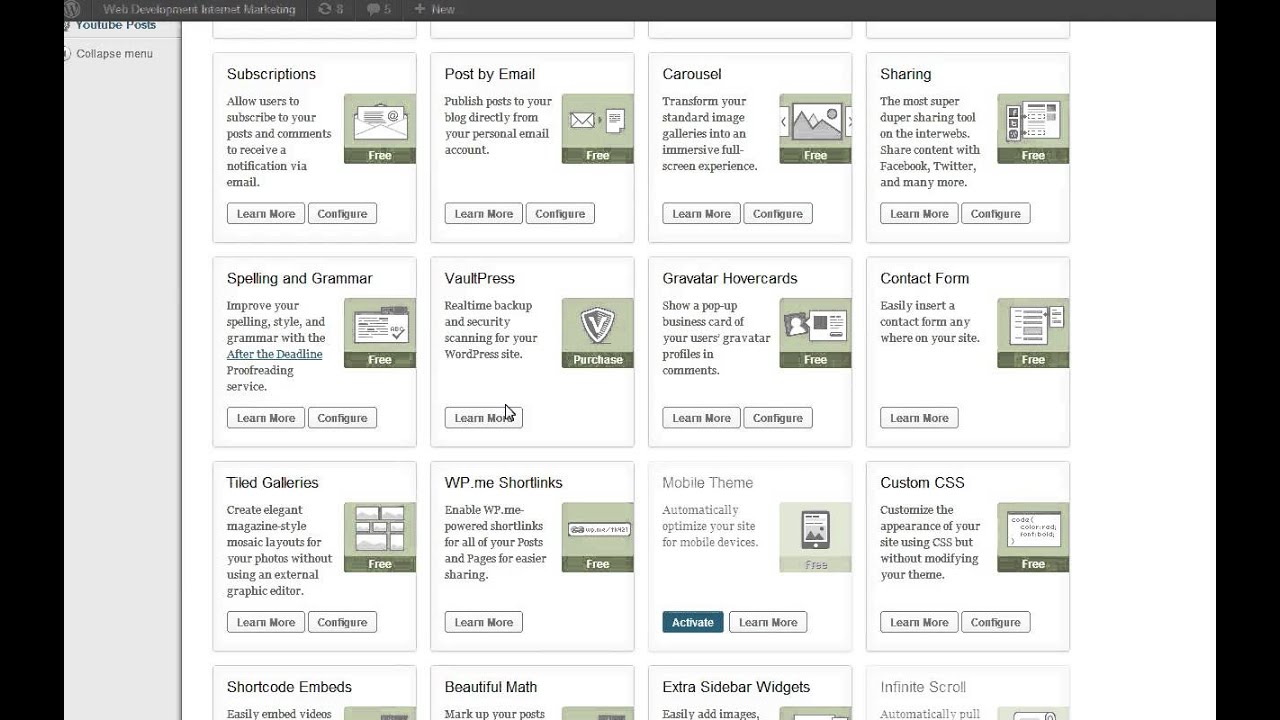Viewport: 1280px width, 720px height.
Task: Open Web Development Internet Marketing site menu
Action: [199, 9]
